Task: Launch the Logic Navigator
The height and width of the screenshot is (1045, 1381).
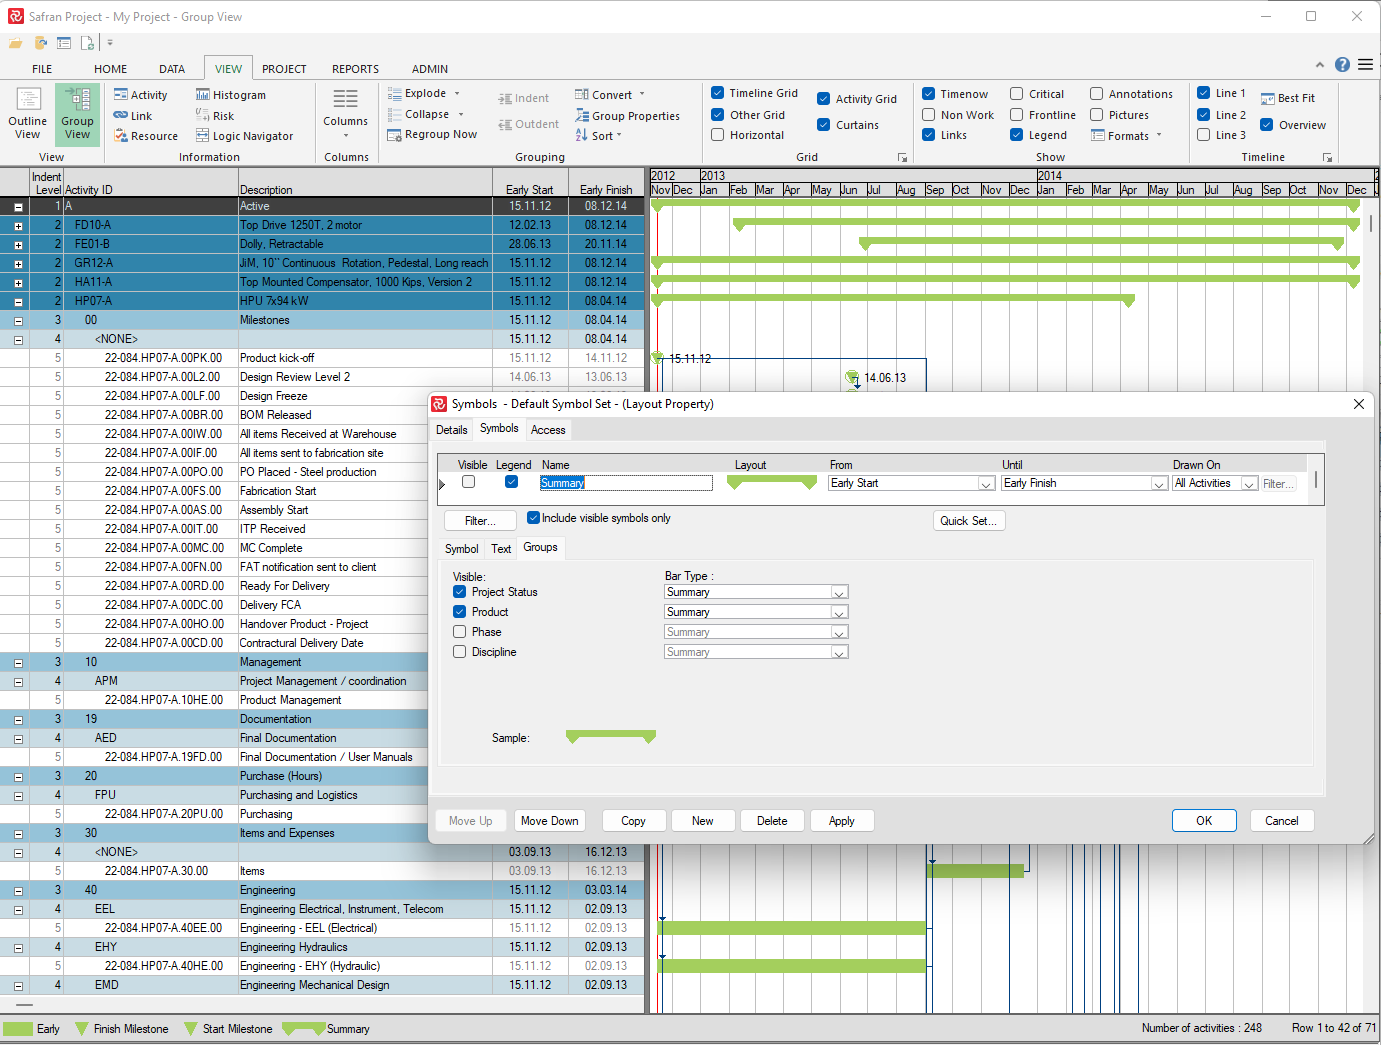Action: pos(245,136)
